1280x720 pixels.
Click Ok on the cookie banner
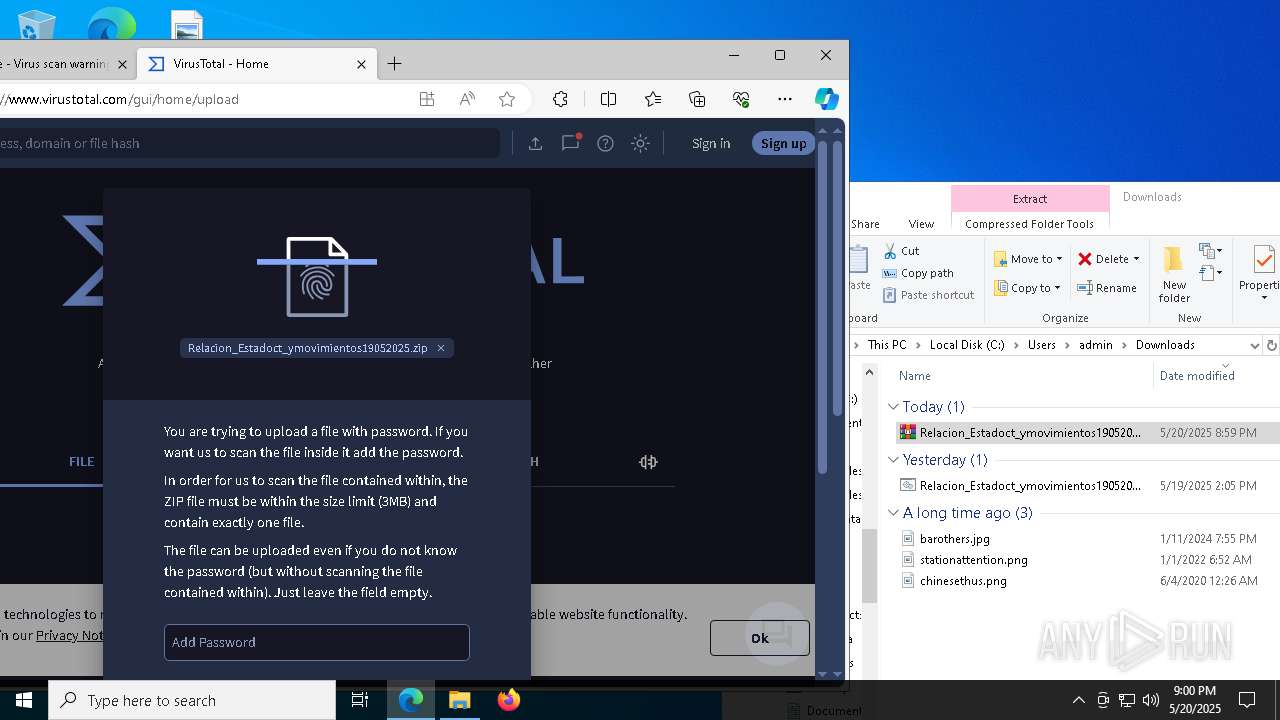tap(759, 638)
